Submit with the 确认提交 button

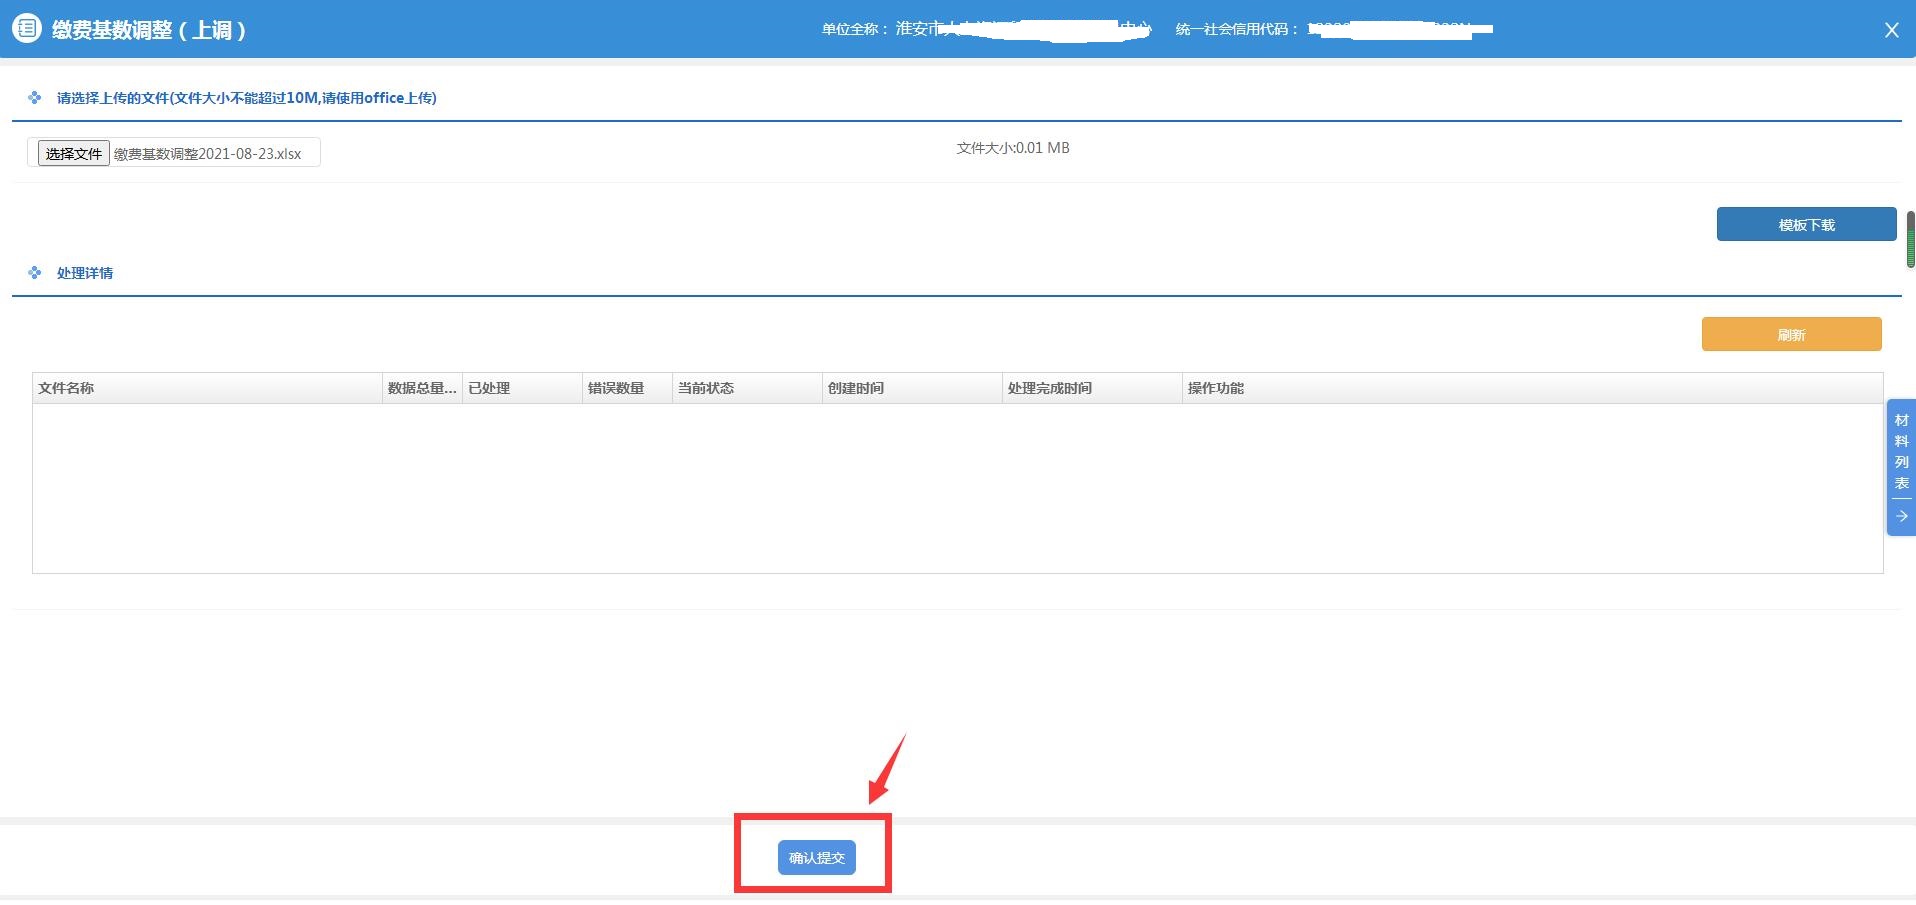816,858
